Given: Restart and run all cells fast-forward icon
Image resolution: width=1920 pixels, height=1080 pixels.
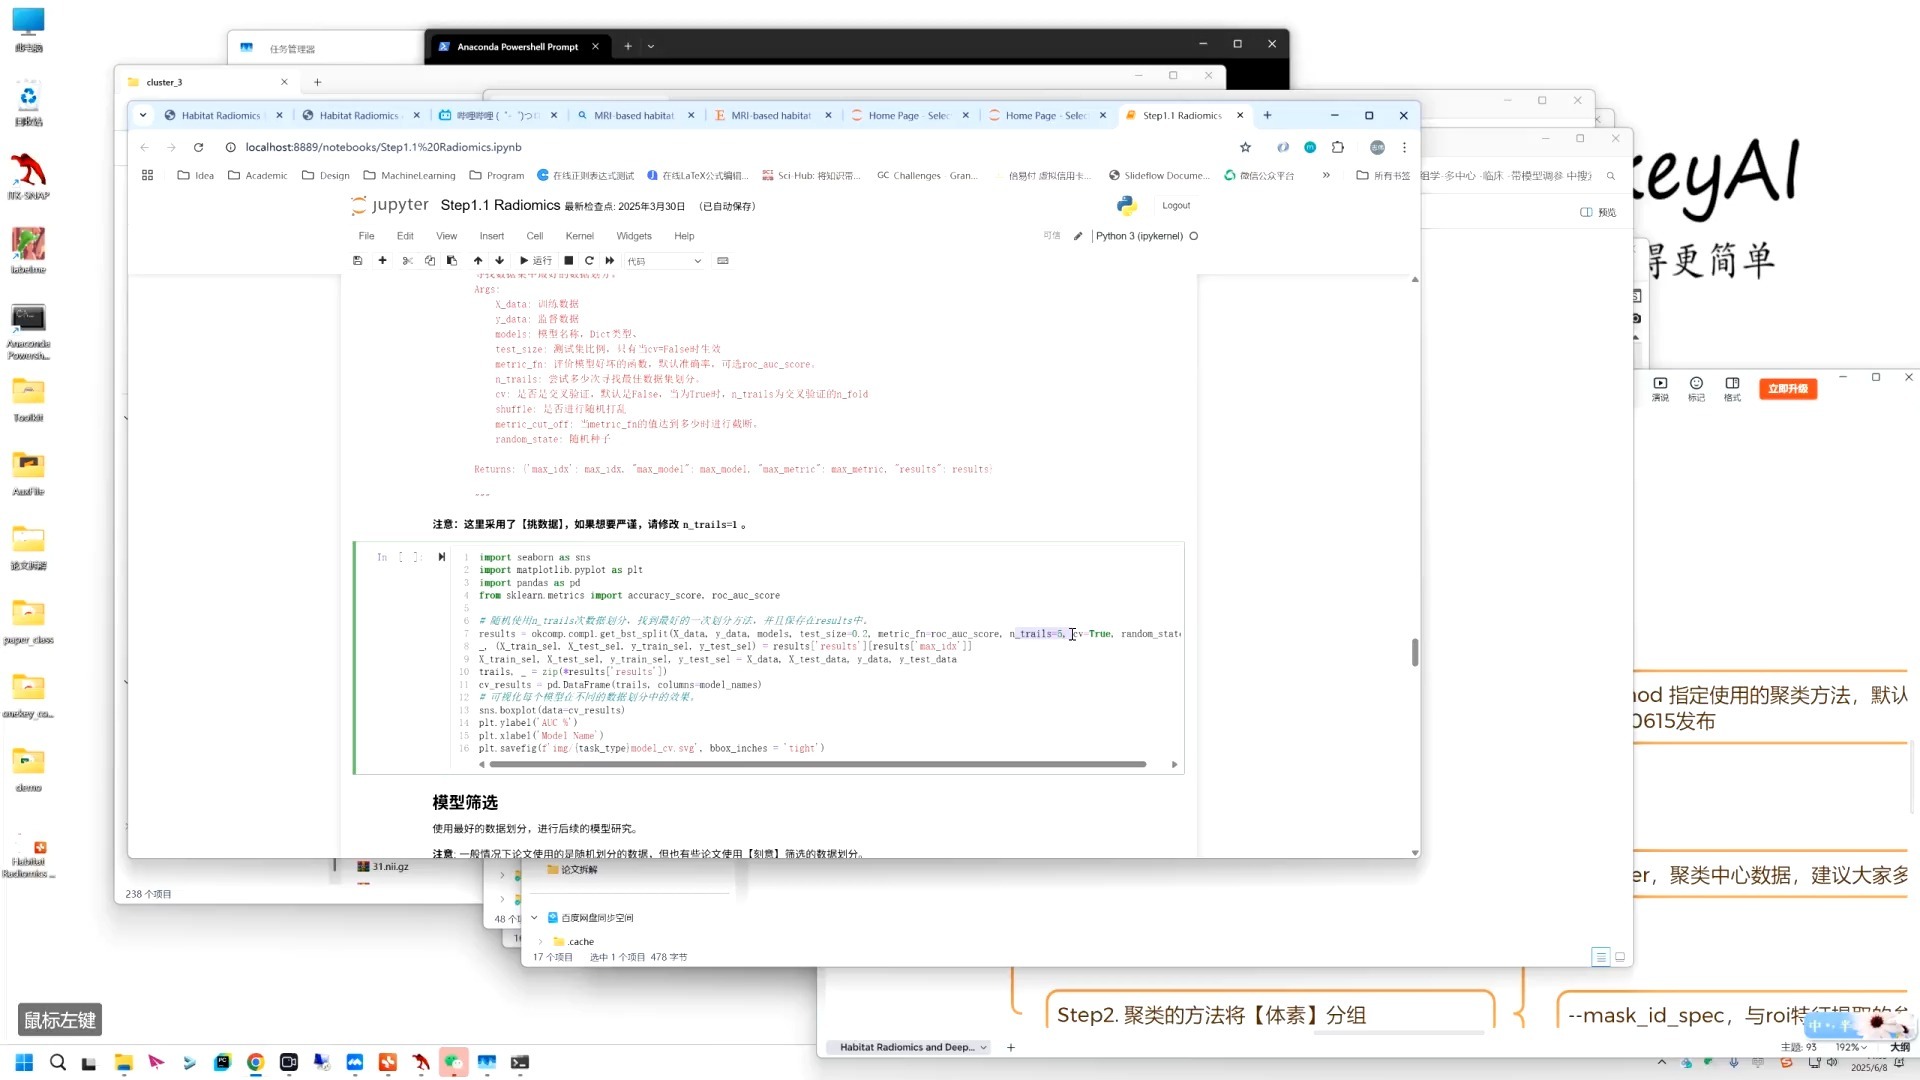Looking at the screenshot, I should [x=610, y=261].
